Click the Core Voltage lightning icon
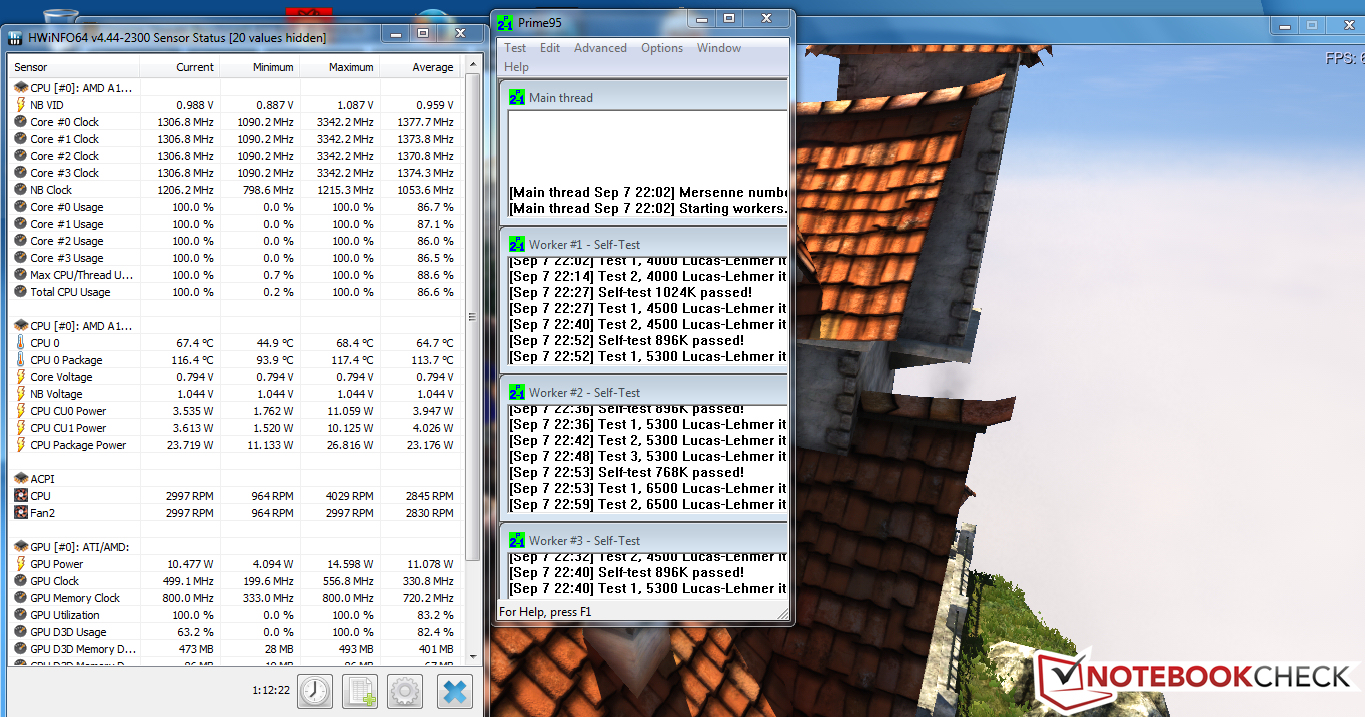1365x717 pixels. coord(21,377)
